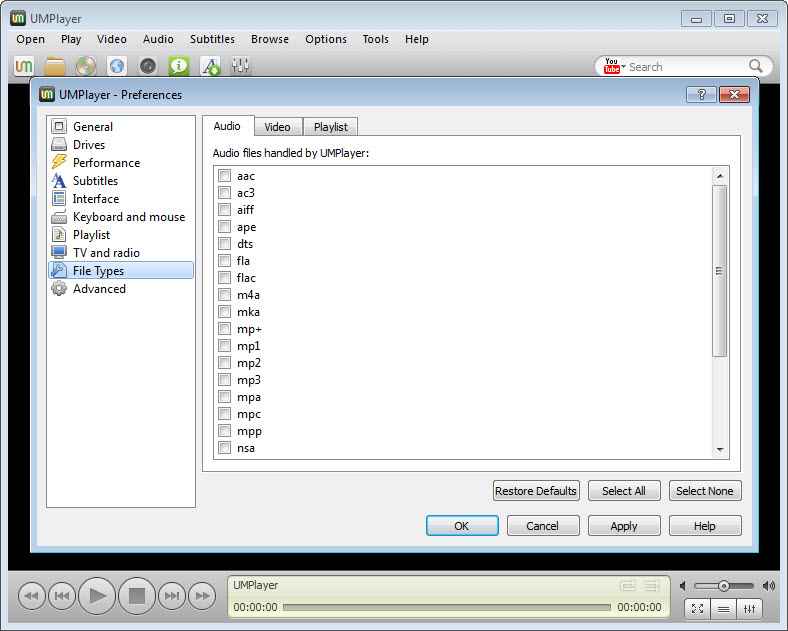Click the next track button
This screenshot has height=631, width=788.
(x=172, y=596)
